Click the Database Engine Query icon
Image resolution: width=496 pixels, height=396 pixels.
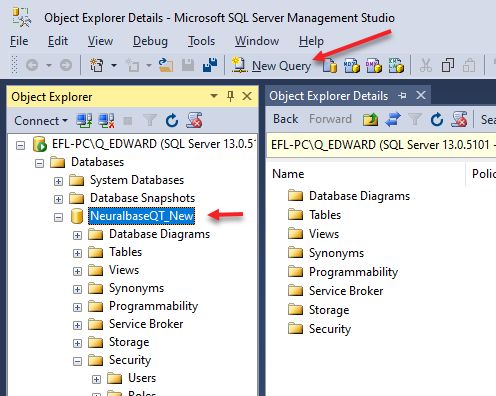(x=330, y=65)
